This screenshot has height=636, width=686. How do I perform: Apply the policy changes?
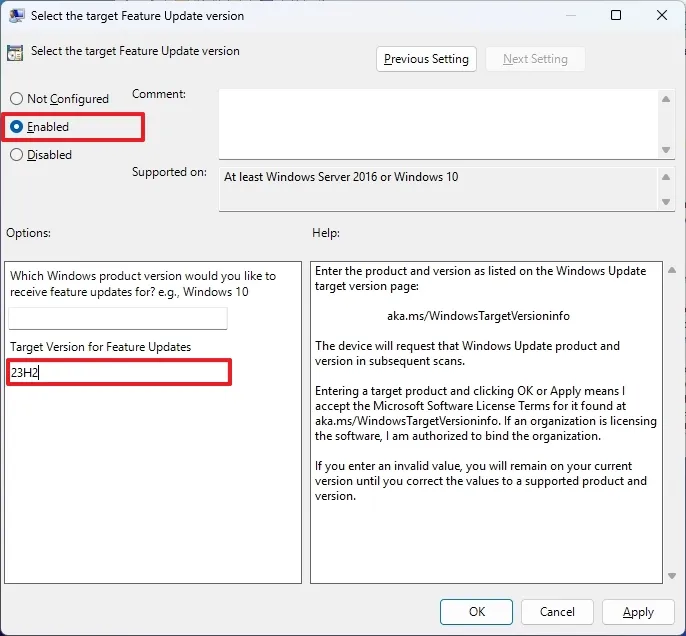click(x=638, y=612)
